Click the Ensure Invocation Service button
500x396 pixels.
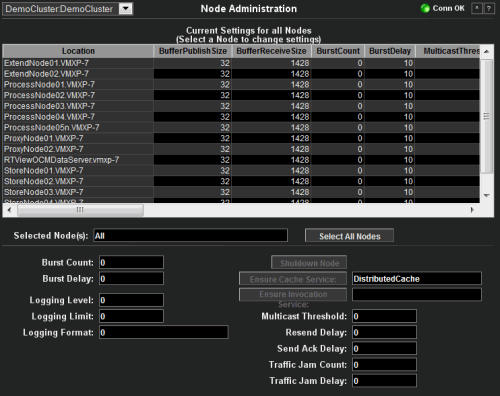293,295
